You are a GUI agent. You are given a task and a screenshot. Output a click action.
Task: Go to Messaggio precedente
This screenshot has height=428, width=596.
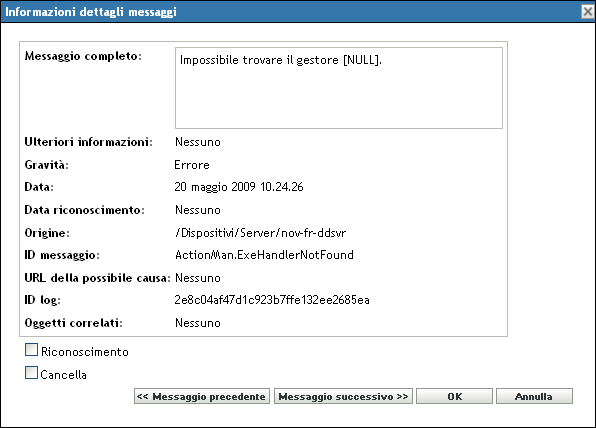point(202,396)
